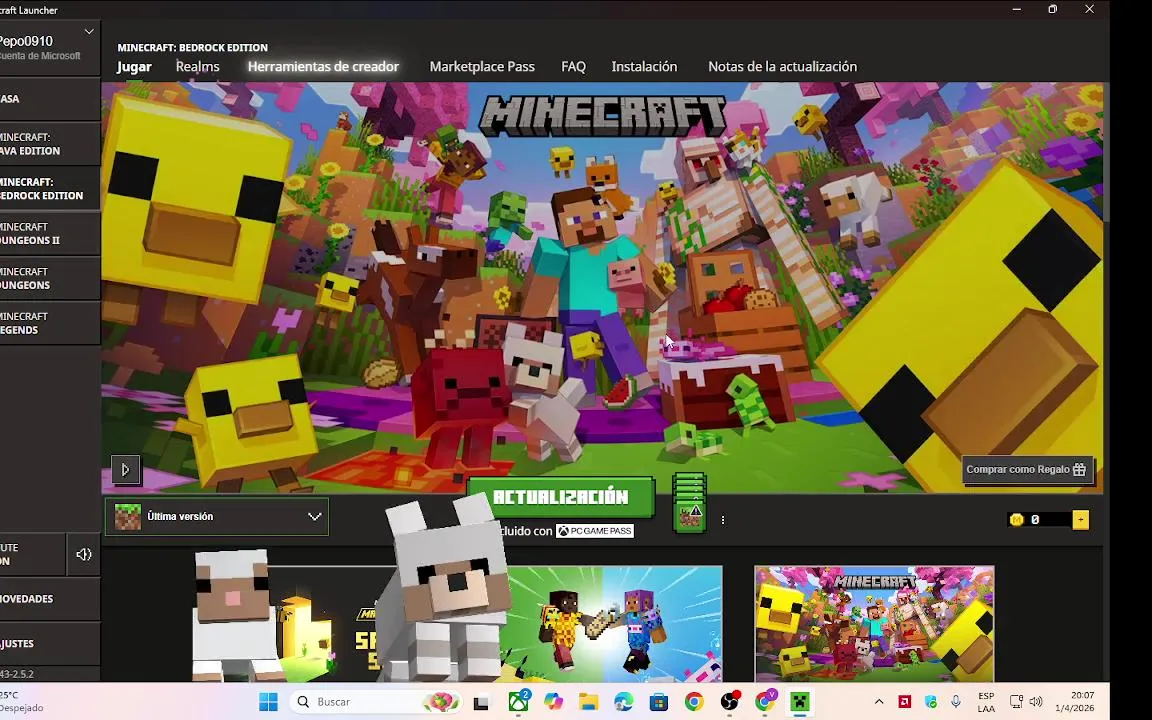Open Ajustes in the sidebar
This screenshot has height=720, width=1152.
[50, 644]
